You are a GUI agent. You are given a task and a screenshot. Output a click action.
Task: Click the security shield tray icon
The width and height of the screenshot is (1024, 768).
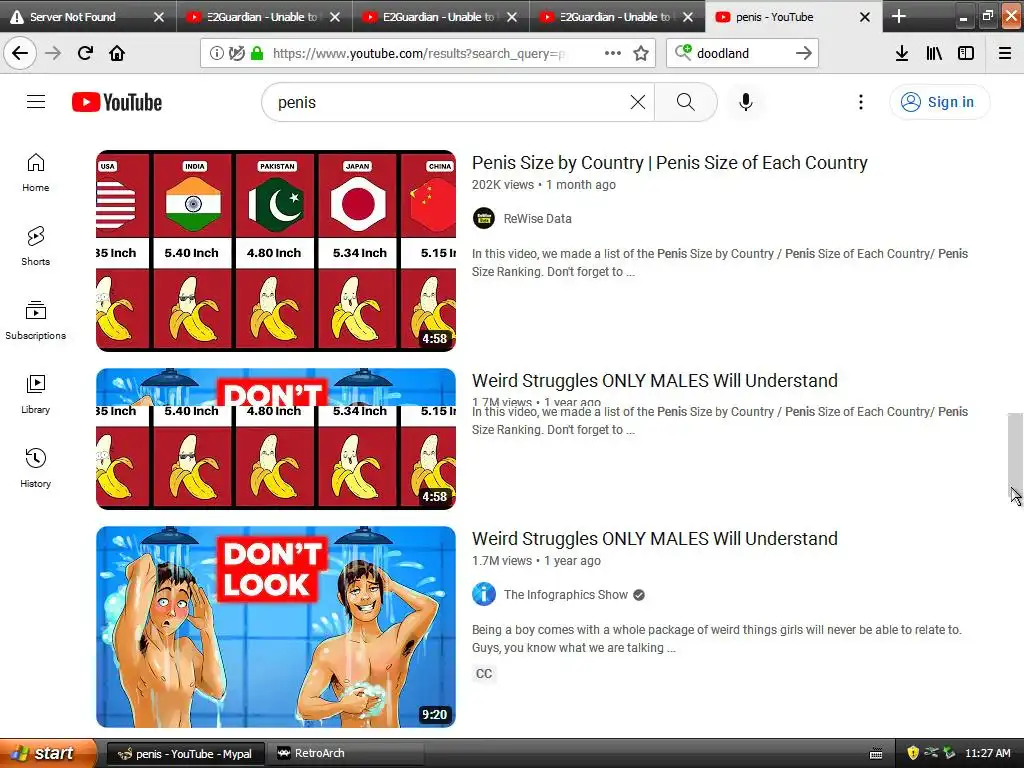(x=913, y=753)
